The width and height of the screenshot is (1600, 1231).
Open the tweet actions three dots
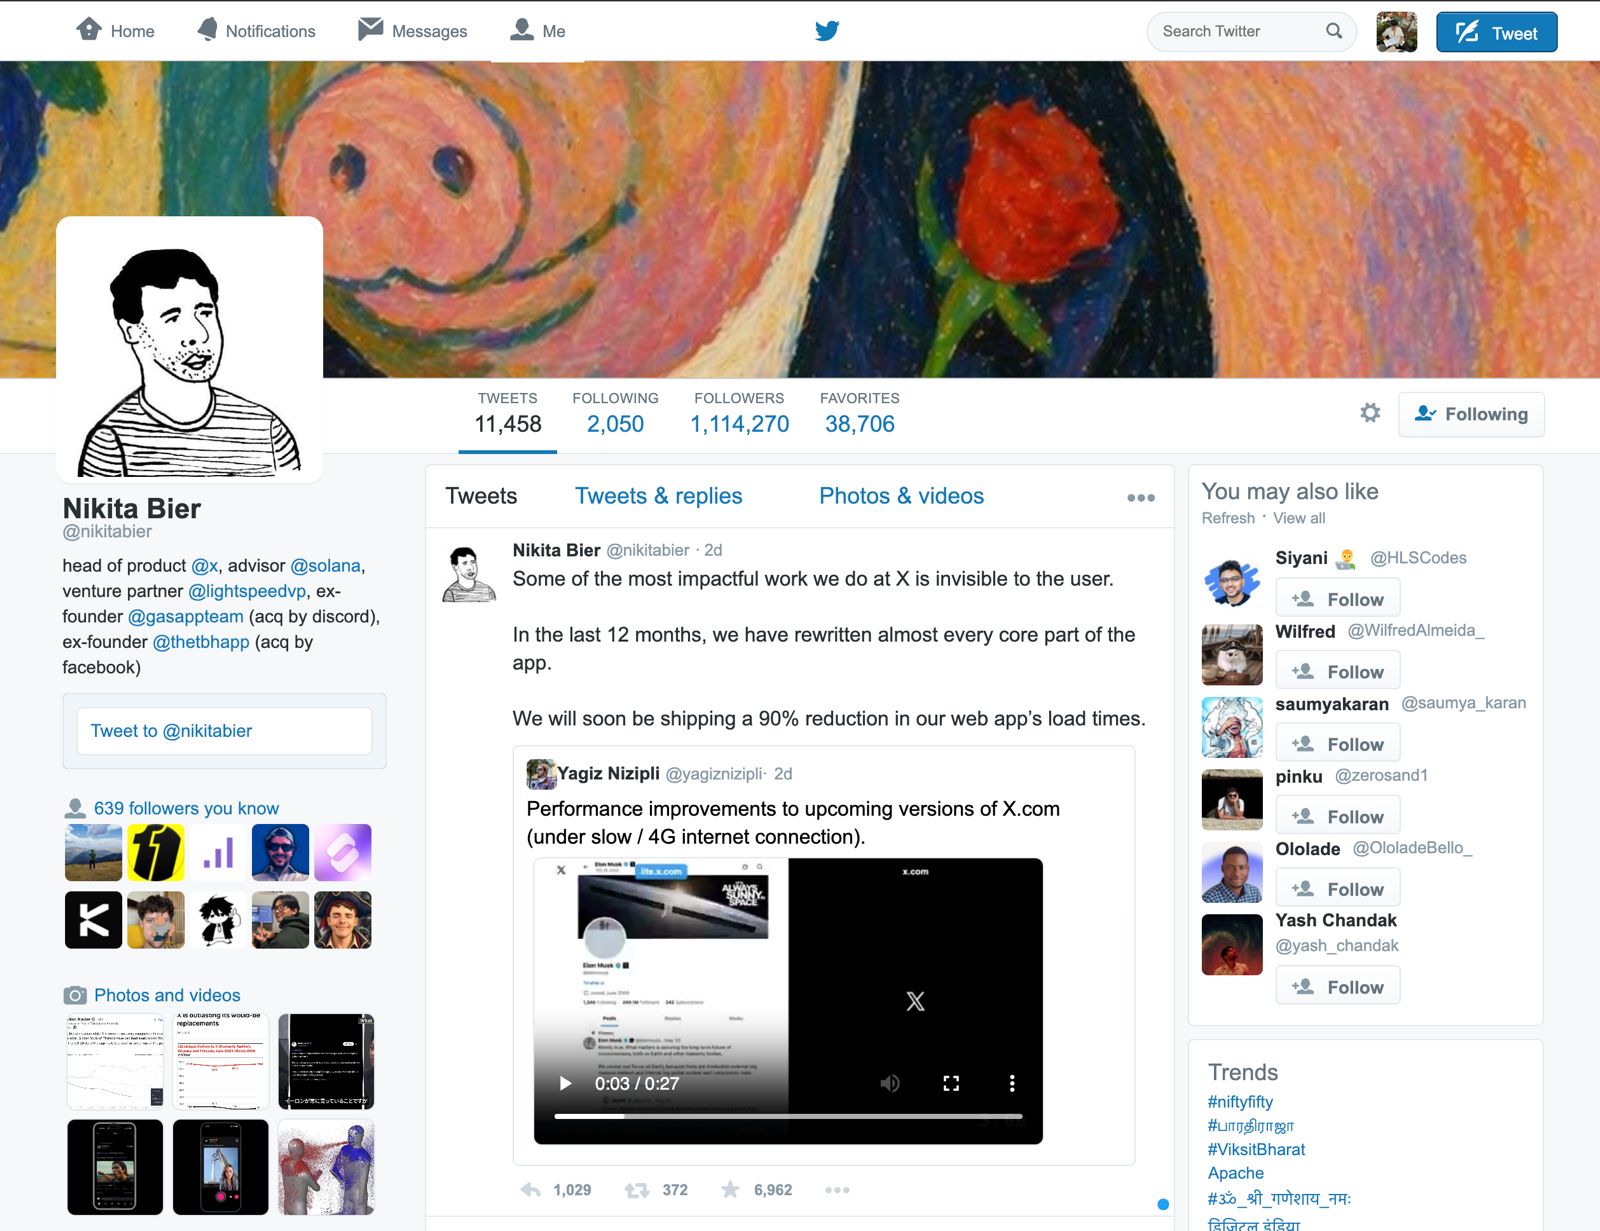tap(837, 1190)
